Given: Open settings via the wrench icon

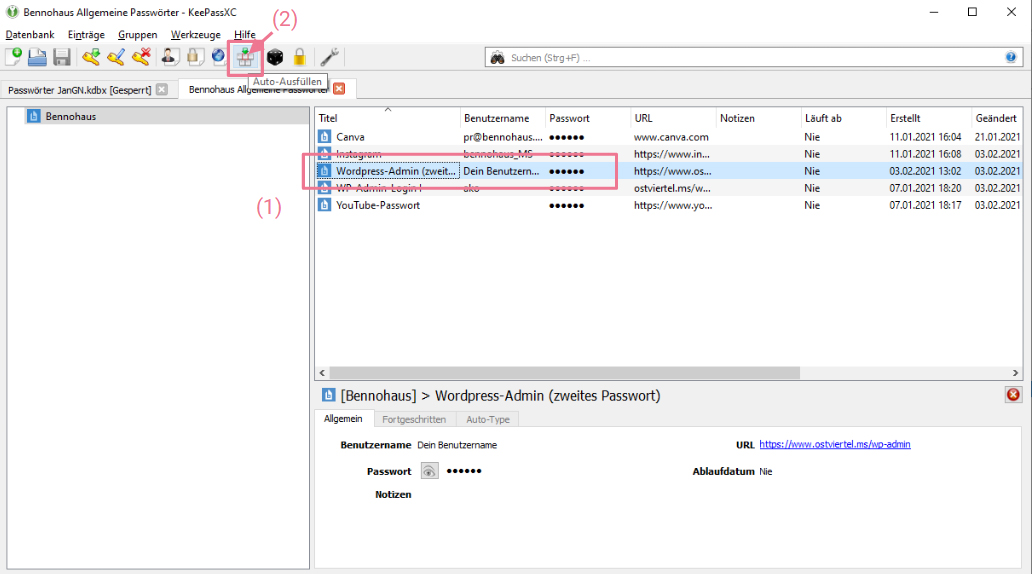Looking at the screenshot, I should point(330,57).
